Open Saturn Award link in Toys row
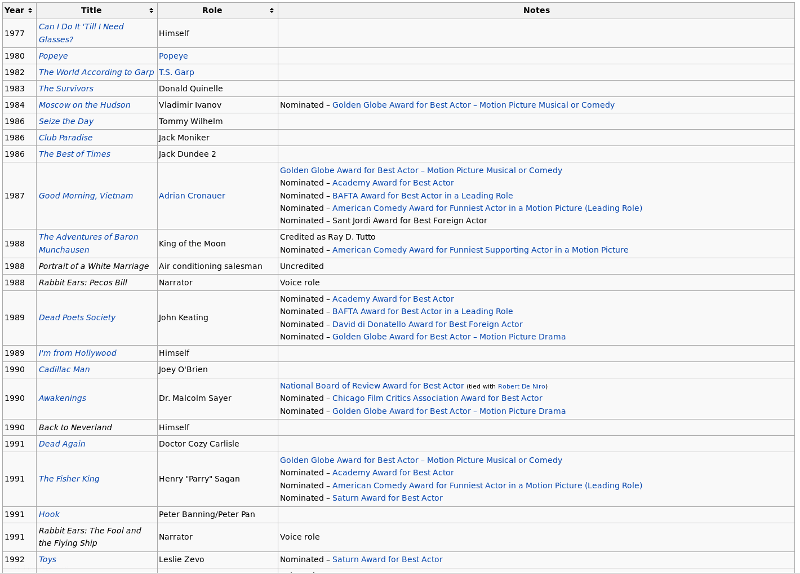This screenshot has height=574, width=800. pyautogui.click(x=387, y=559)
